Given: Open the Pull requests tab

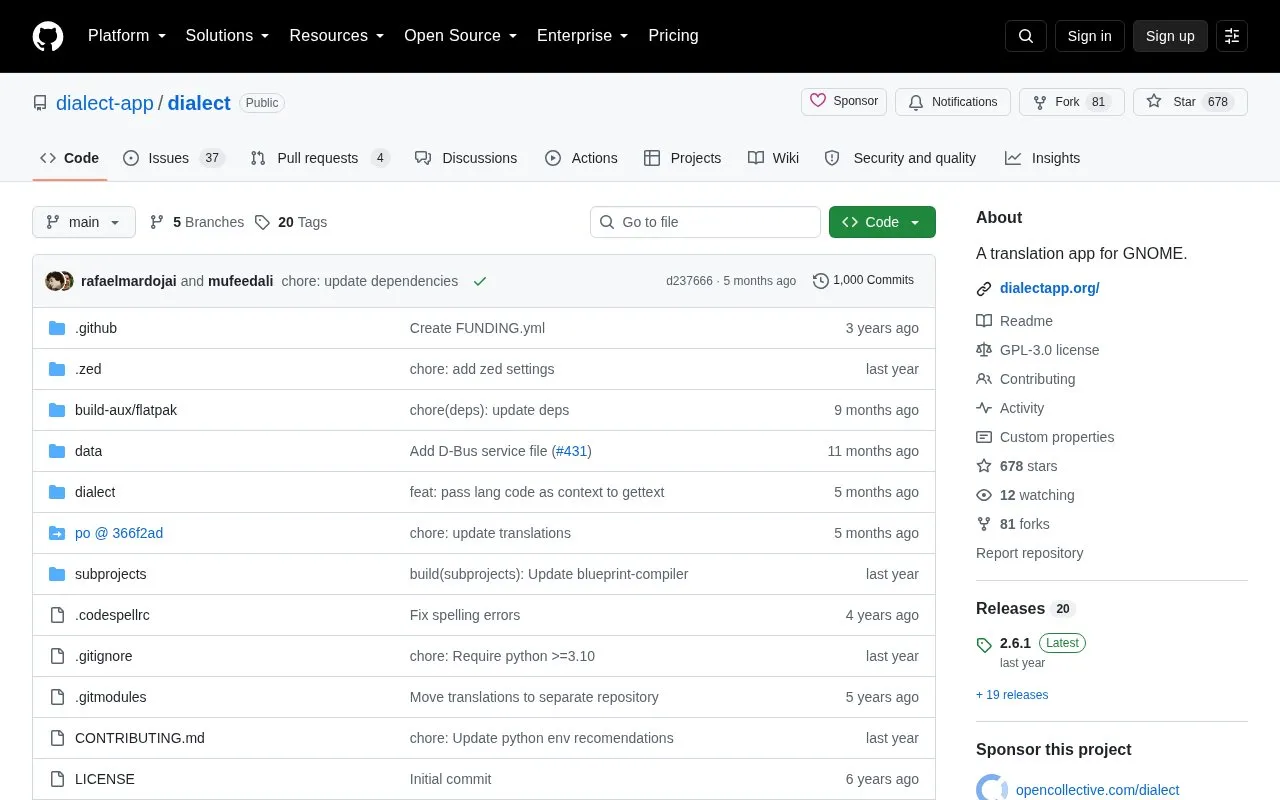Looking at the screenshot, I should 320,158.
